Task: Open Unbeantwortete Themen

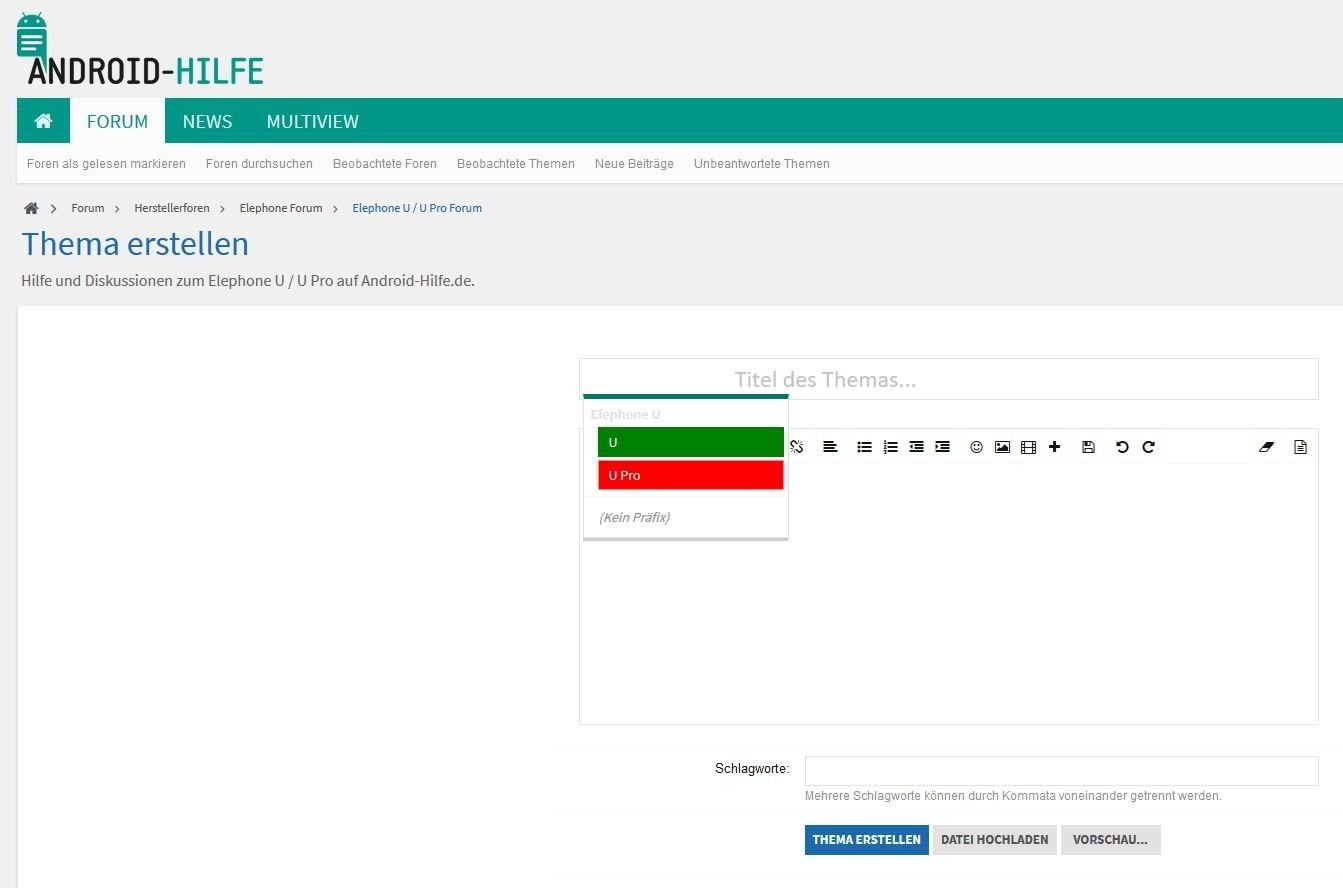Action: pyautogui.click(x=762, y=164)
